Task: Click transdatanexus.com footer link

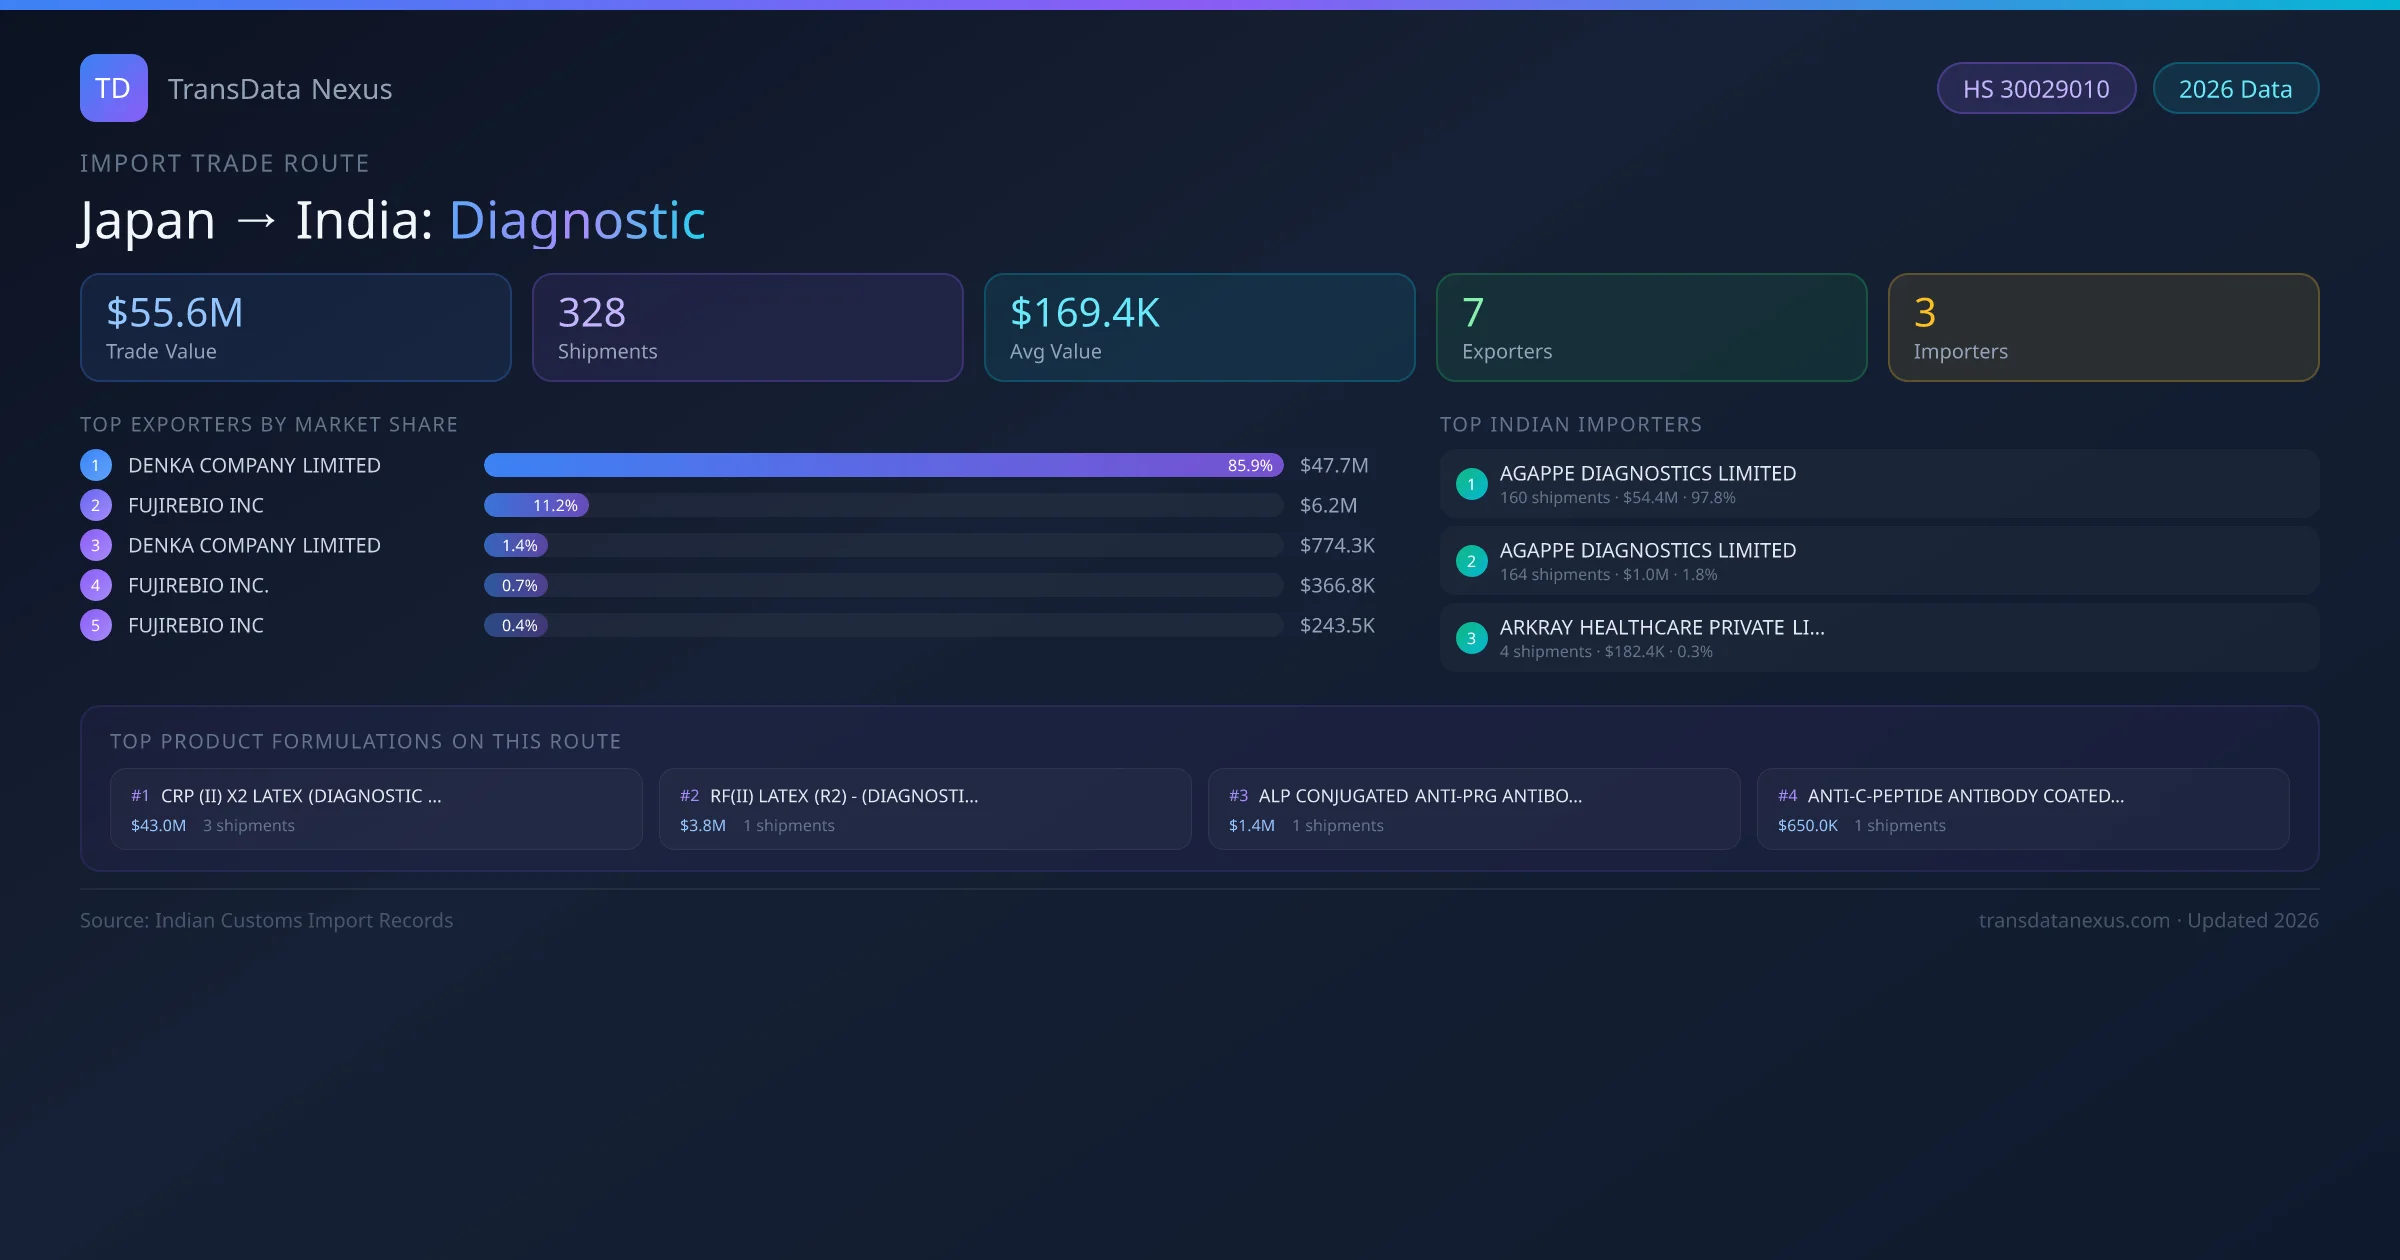Action: pyautogui.click(x=2073, y=920)
